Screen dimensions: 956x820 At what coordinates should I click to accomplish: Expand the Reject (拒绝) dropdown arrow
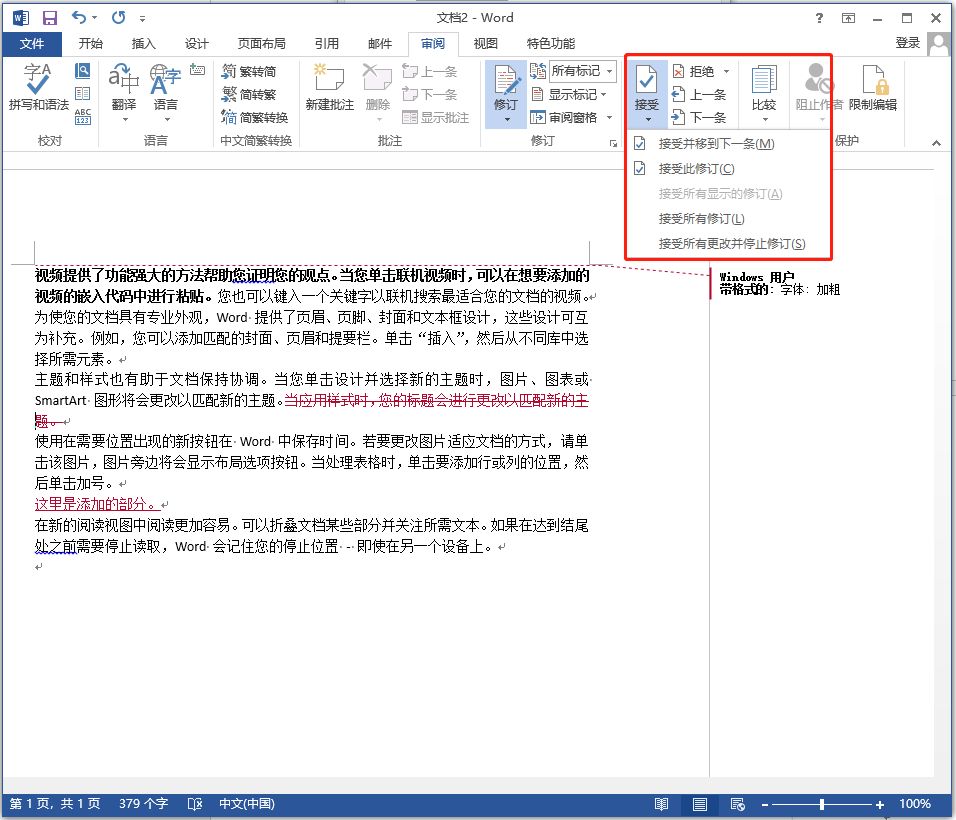click(726, 71)
